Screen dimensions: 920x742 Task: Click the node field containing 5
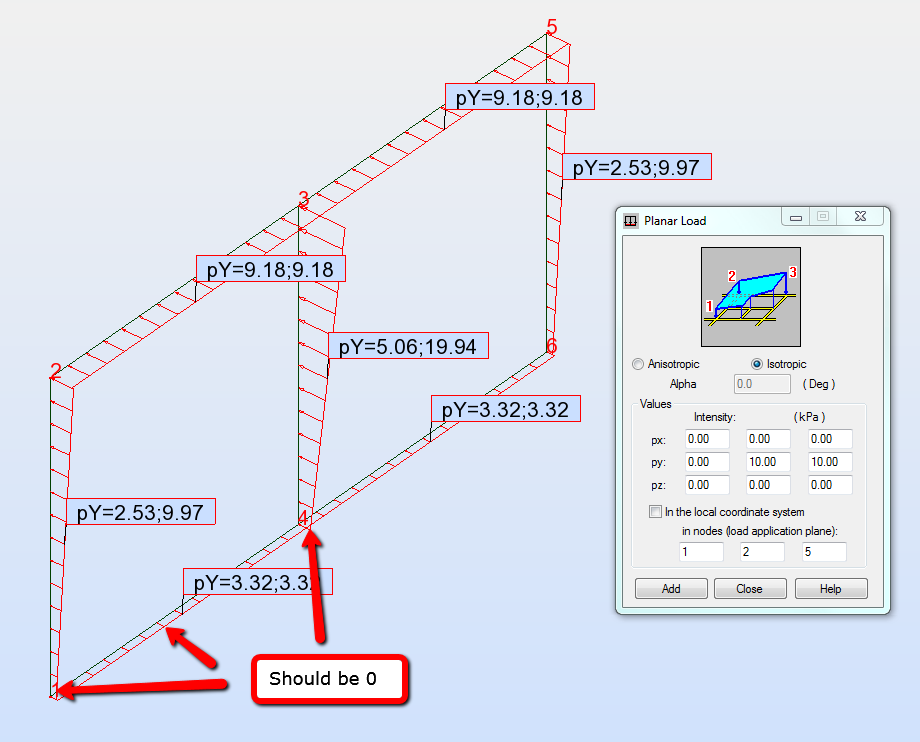pos(820,551)
